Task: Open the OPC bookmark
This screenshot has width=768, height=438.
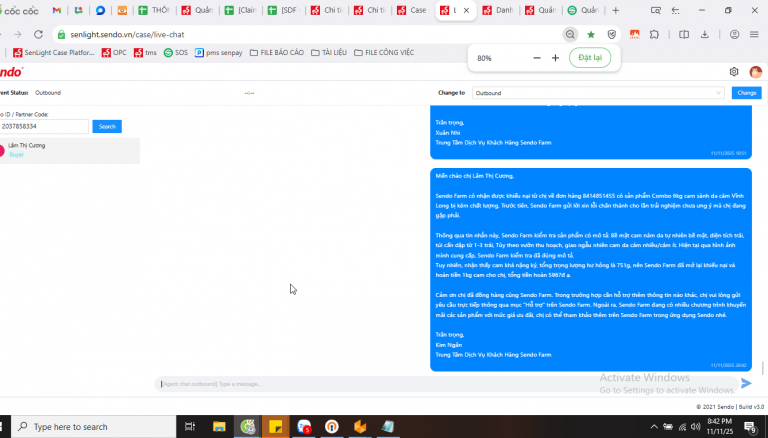Action: pyautogui.click(x=114, y=52)
